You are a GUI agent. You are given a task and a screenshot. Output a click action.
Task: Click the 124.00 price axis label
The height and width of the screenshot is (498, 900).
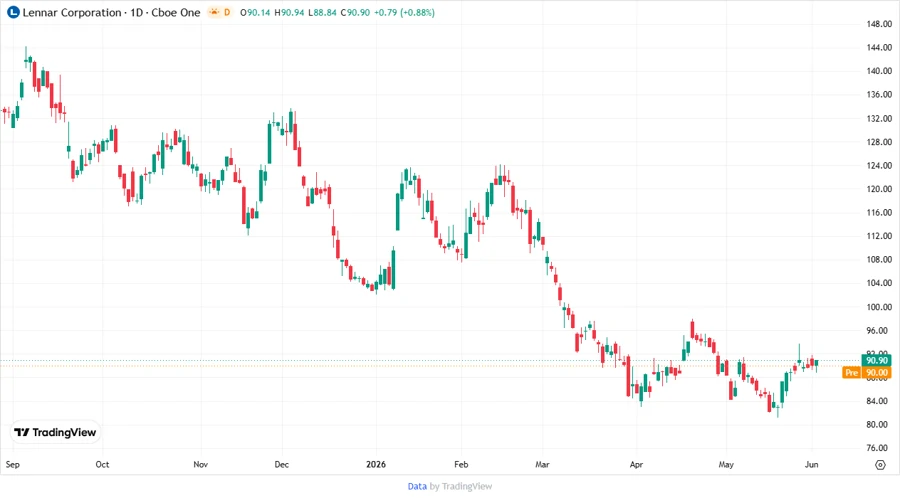pyautogui.click(x=879, y=165)
